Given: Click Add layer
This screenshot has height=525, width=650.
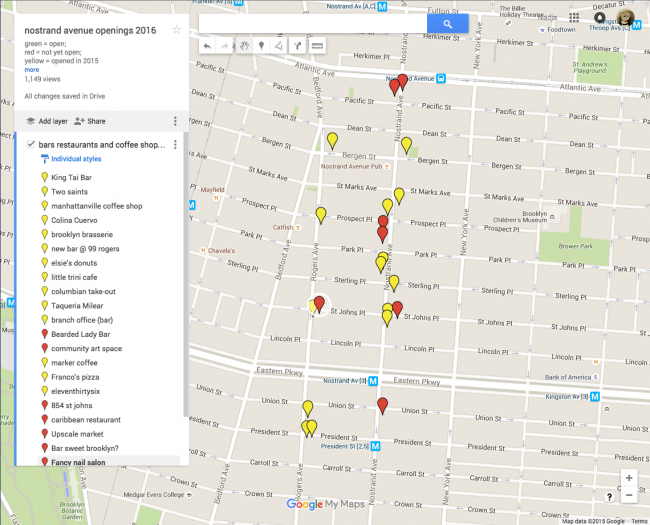Looking at the screenshot, I should (x=47, y=121).
